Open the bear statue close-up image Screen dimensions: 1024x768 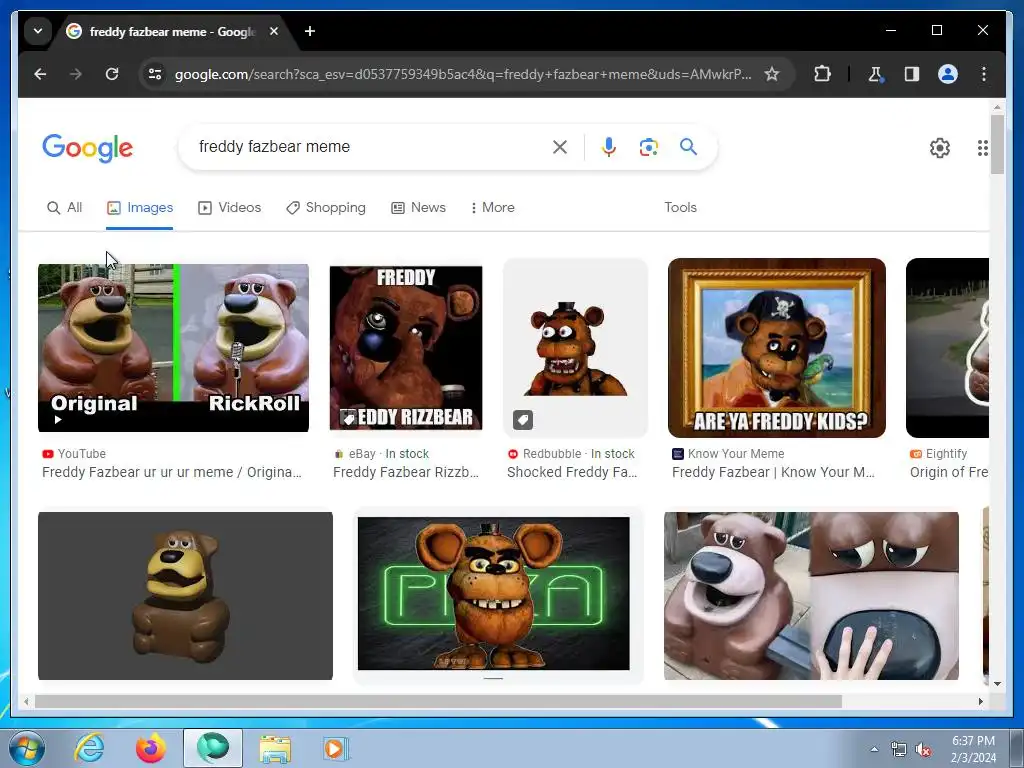[x=811, y=596]
